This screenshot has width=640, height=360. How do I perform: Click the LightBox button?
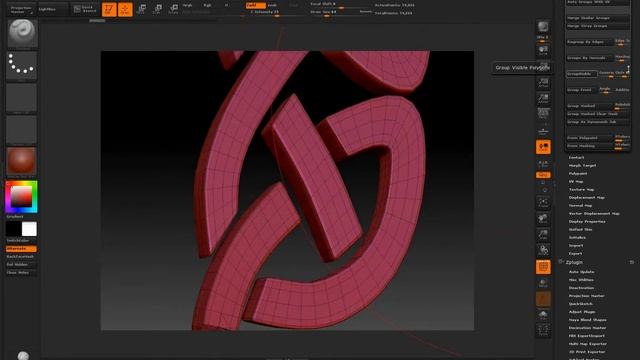(52, 9)
